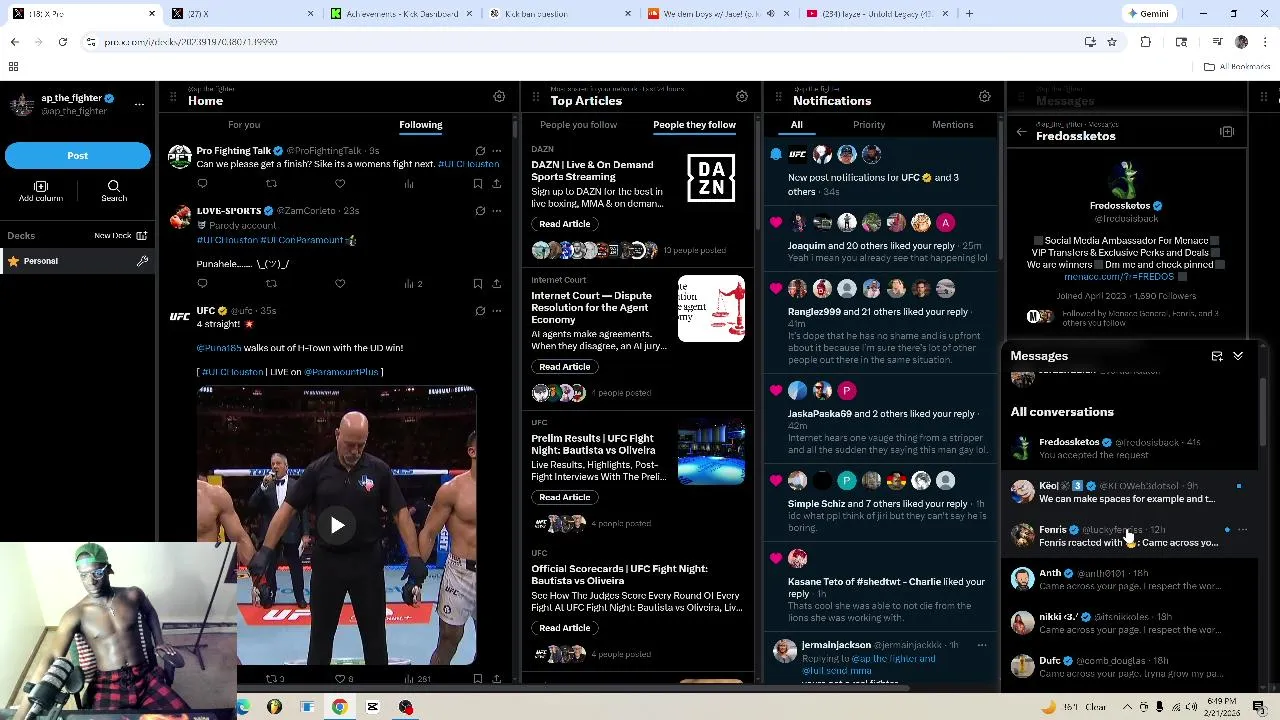This screenshot has width=1280, height=720.
Task: View analytics on LOVE-SPORTS post
Action: pos(413,284)
